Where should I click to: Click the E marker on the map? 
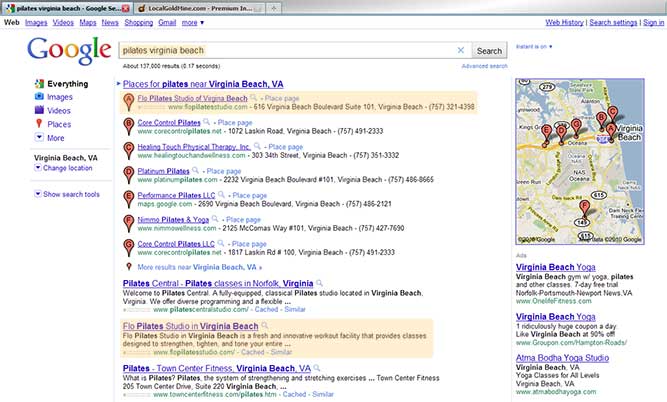547,134
